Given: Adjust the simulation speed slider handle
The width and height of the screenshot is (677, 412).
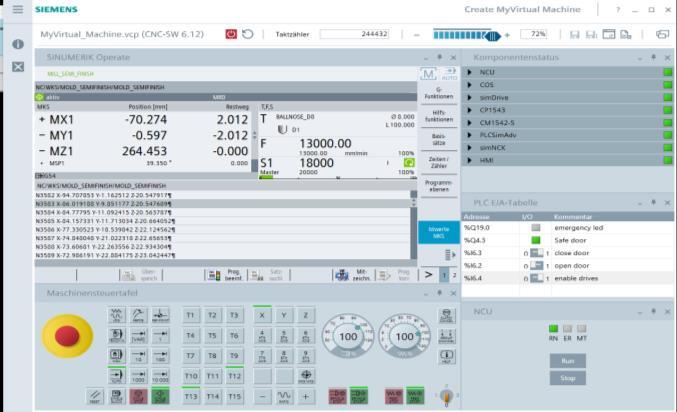Looking at the screenshot, I should point(493,36).
